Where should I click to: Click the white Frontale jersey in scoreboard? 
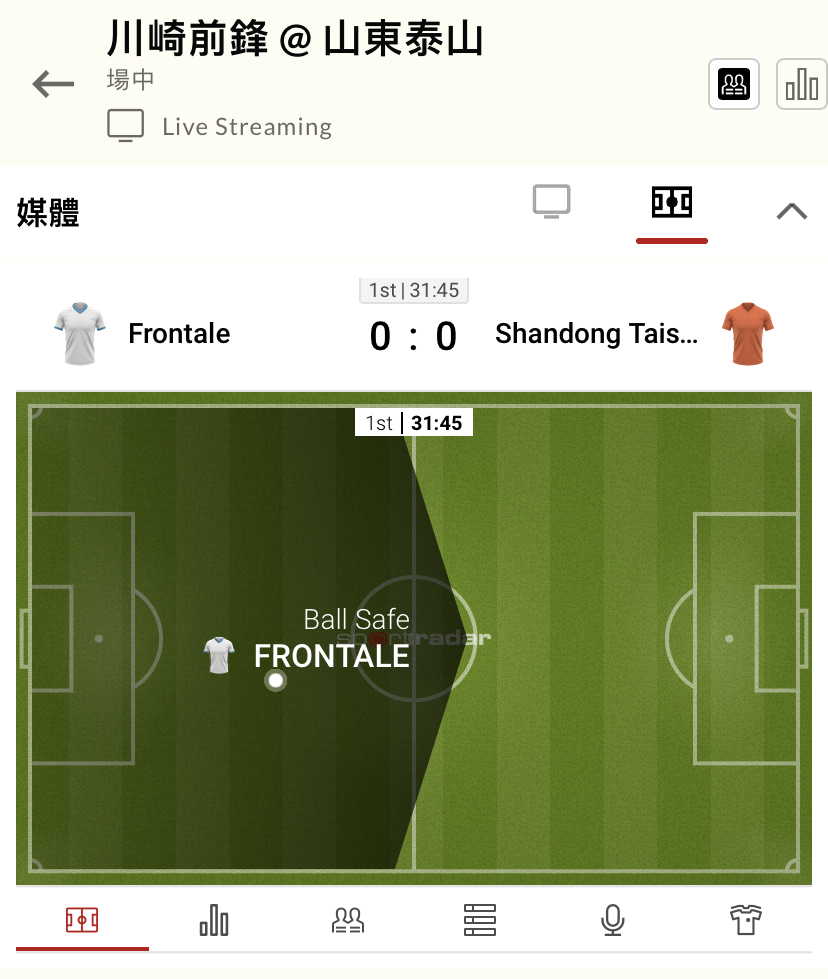tap(80, 333)
